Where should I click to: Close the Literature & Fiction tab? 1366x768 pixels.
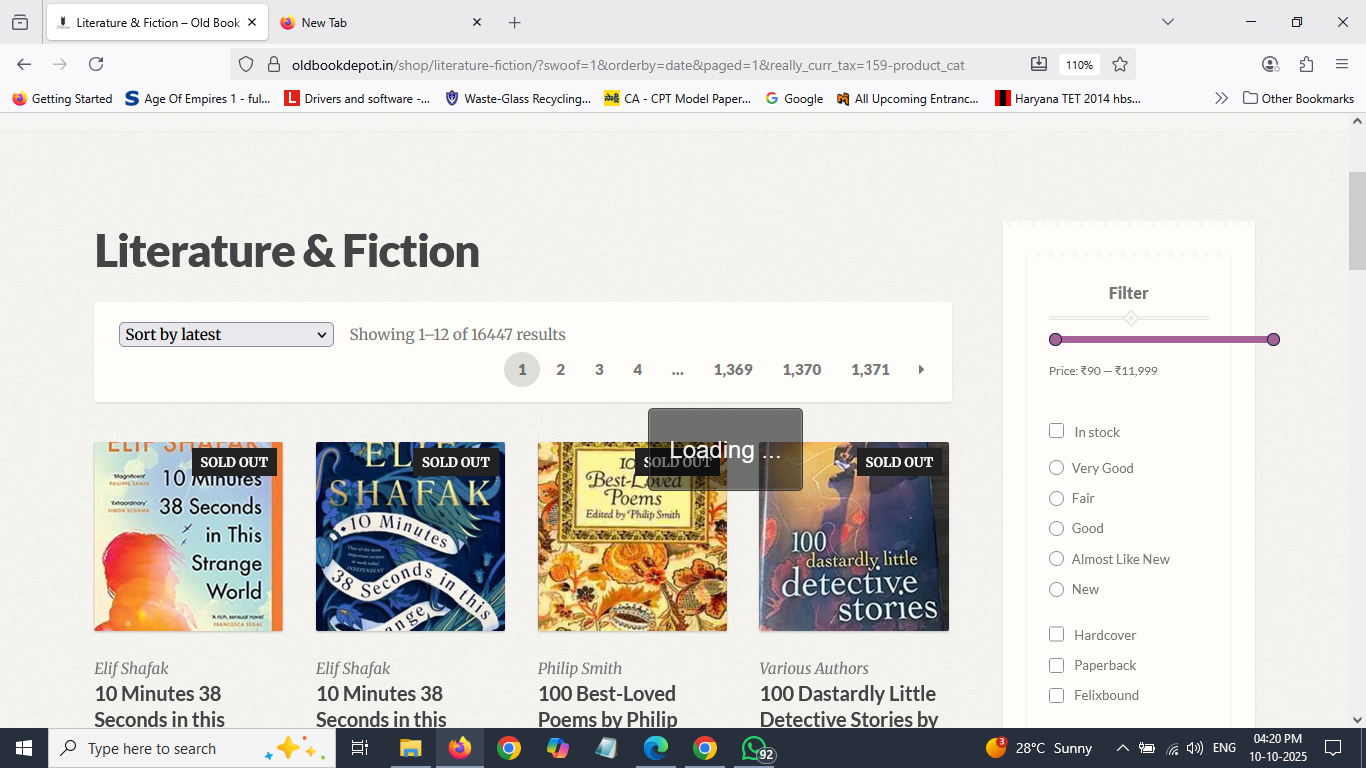click(251, 22)
